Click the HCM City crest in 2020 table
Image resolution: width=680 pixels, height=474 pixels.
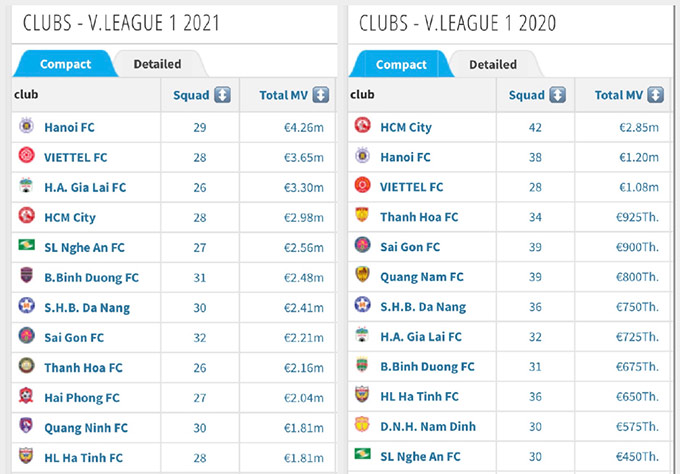(362, 127)
